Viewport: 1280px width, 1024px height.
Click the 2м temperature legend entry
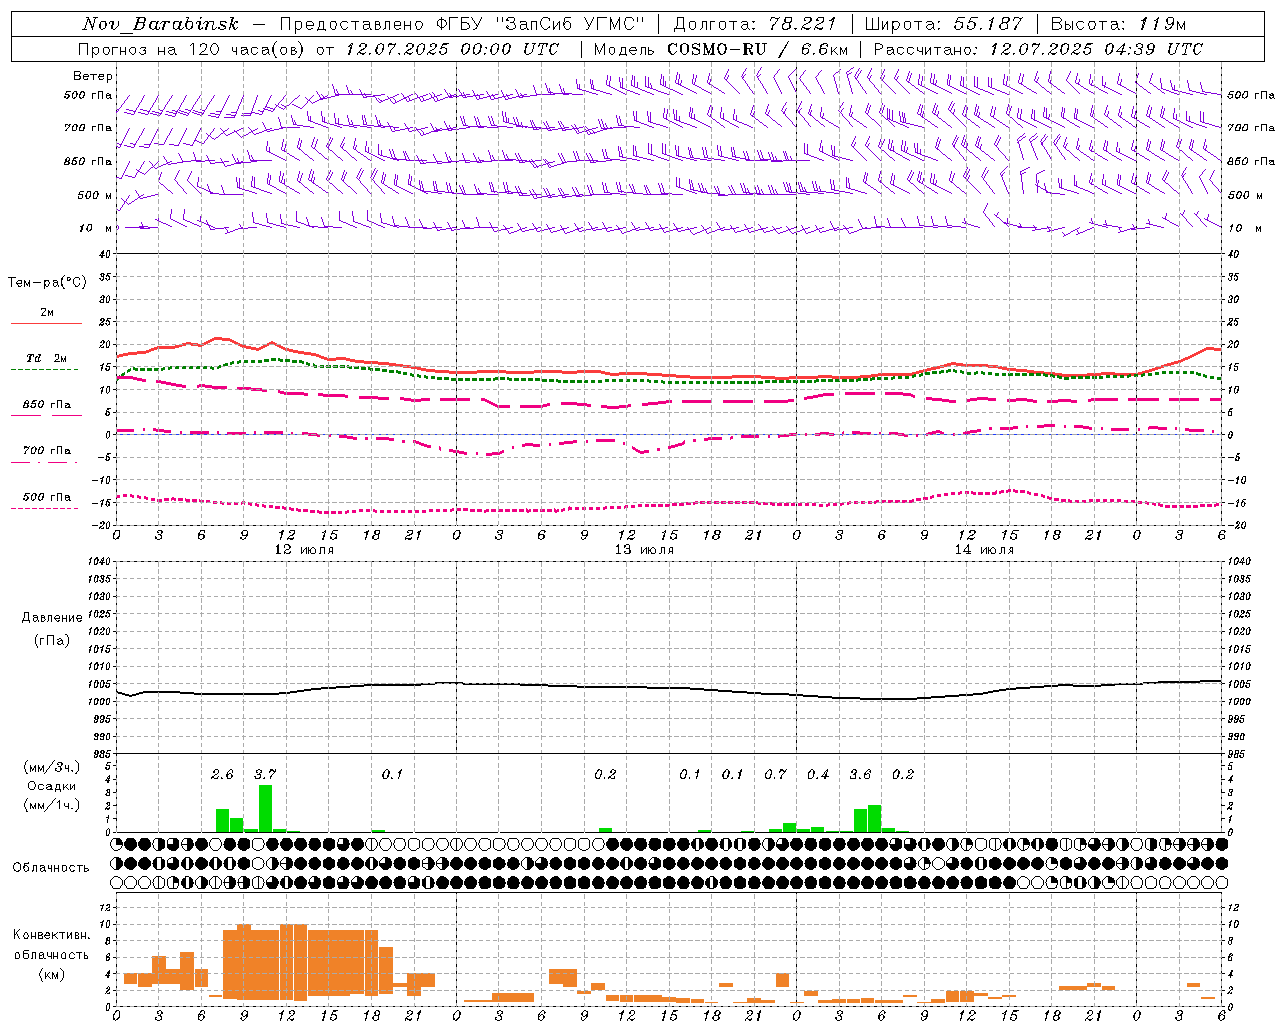click(x=47, y=313)
